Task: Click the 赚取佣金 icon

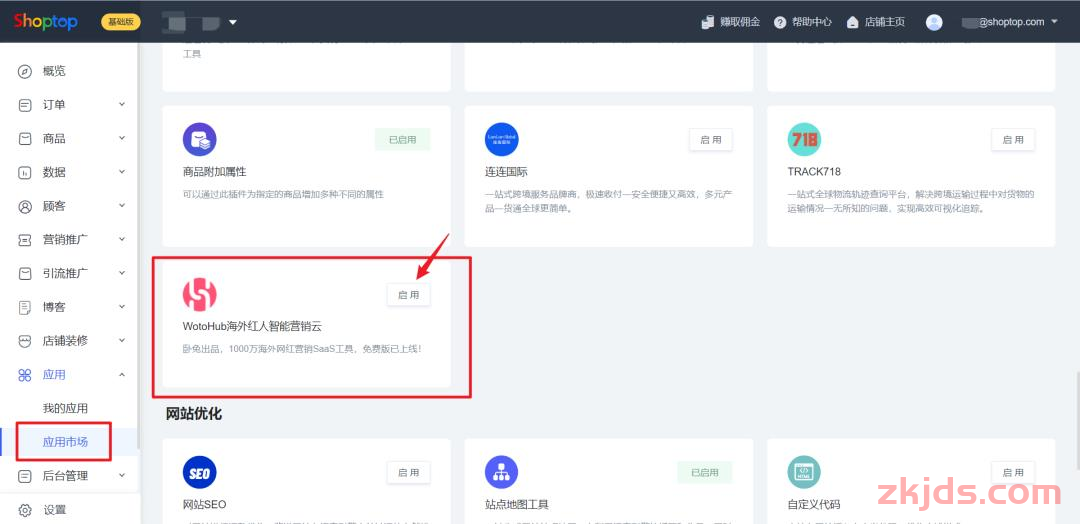Action: (x=707, y=22)
